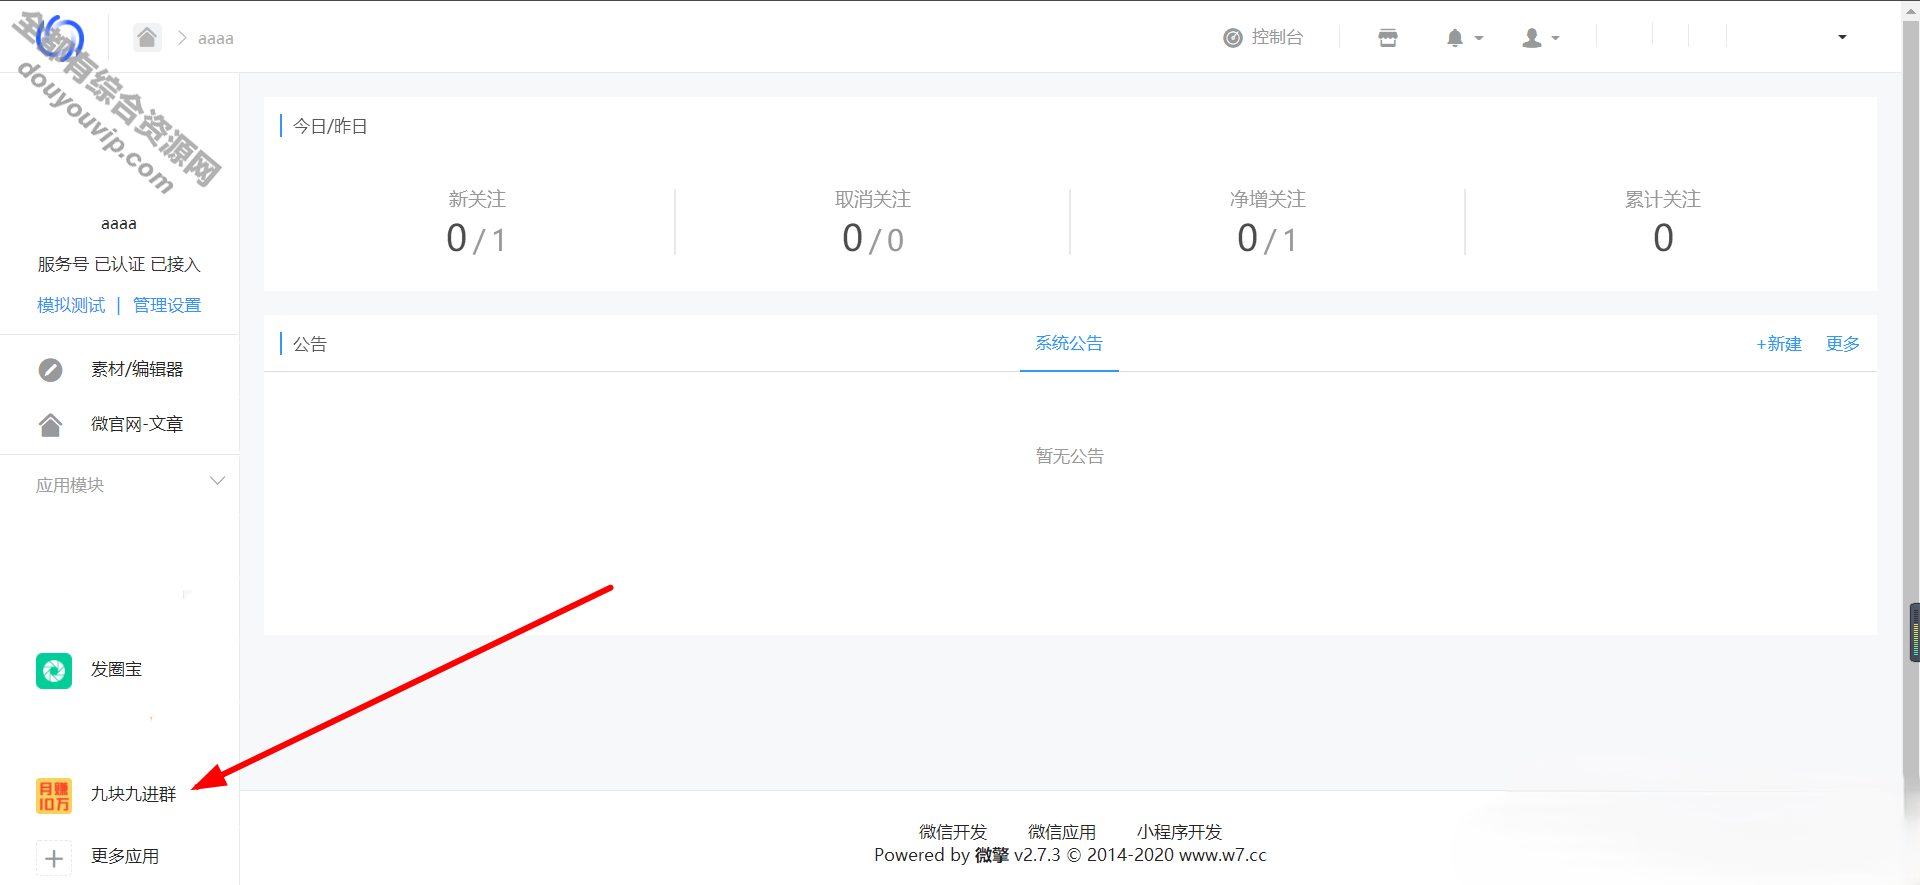Open 小程序开发 footer link
The image size is (1920, 885).
pos(1179,832)
